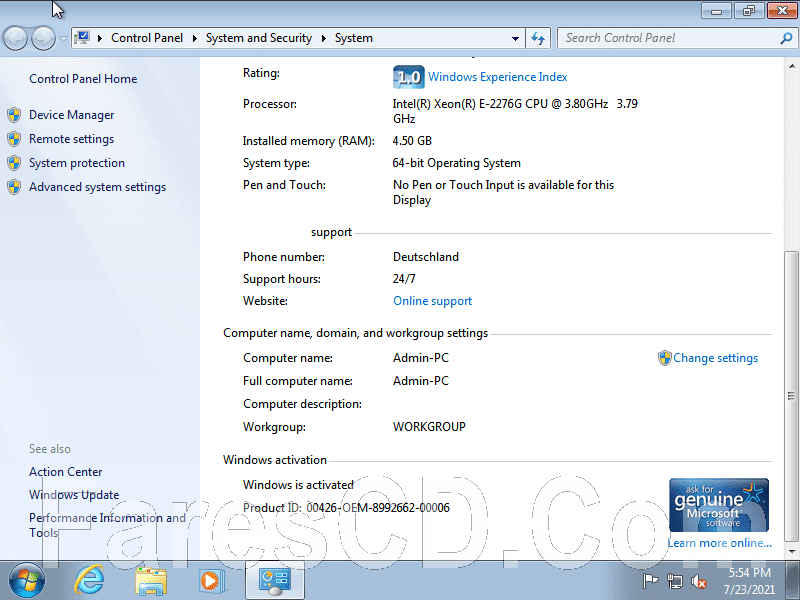Click the muted volume tray icon
This screenshot has height=600, width=800.
pos(698,581)
